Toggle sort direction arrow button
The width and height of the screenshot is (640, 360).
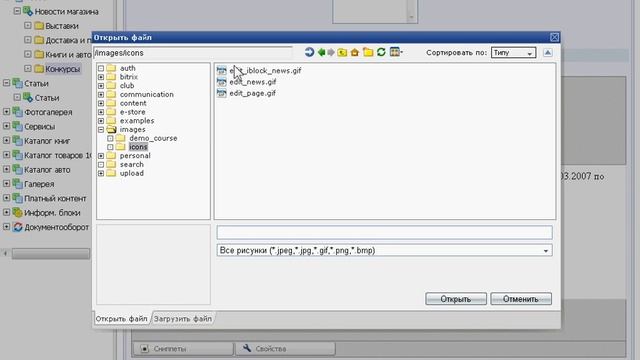click(547, 53)
